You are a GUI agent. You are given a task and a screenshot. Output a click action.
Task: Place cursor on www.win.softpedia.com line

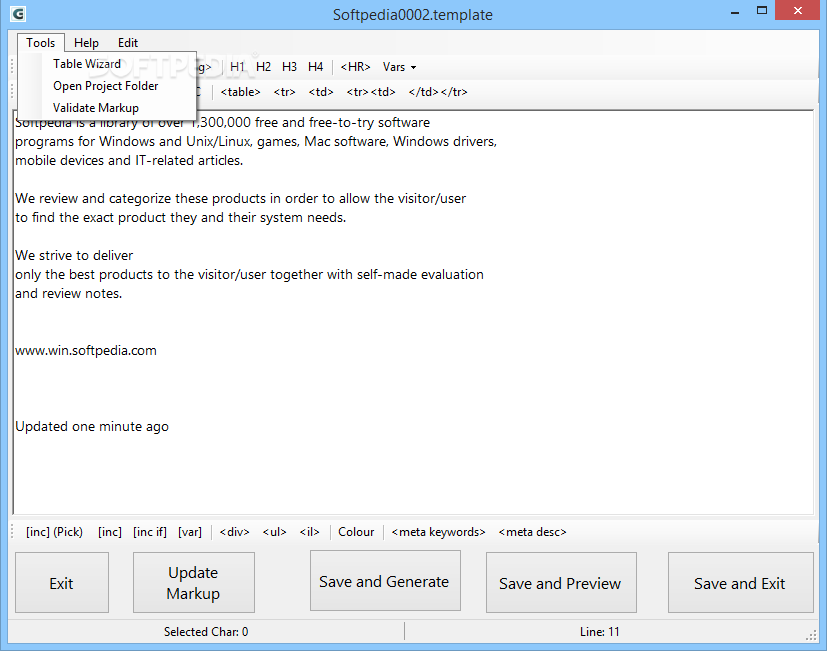[x=86, y=350]
